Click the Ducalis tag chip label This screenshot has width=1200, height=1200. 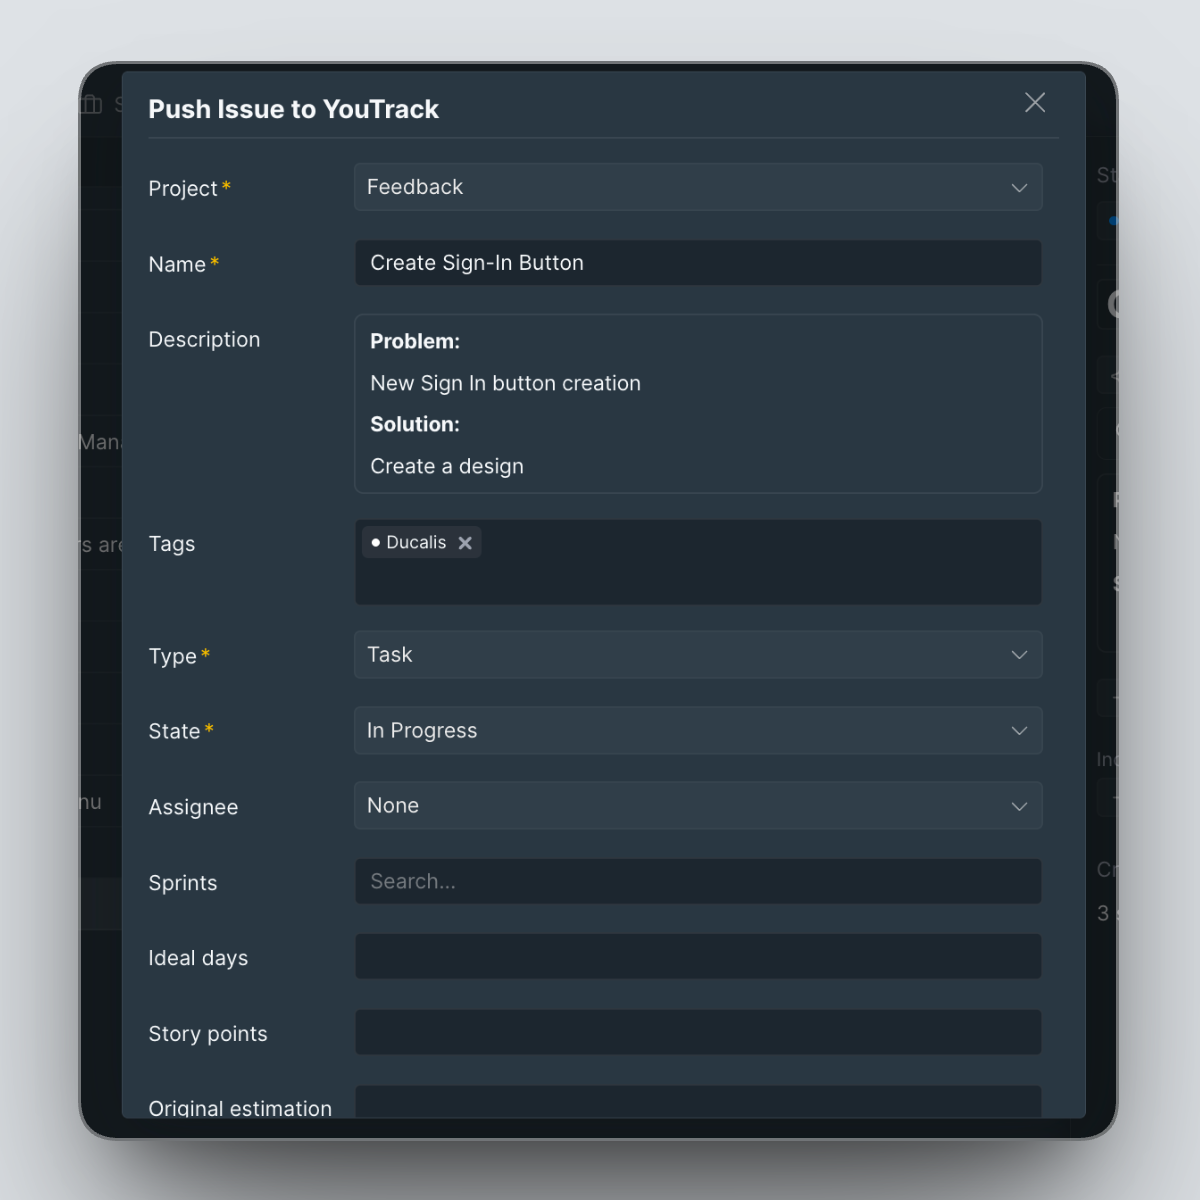click(416, 543)
